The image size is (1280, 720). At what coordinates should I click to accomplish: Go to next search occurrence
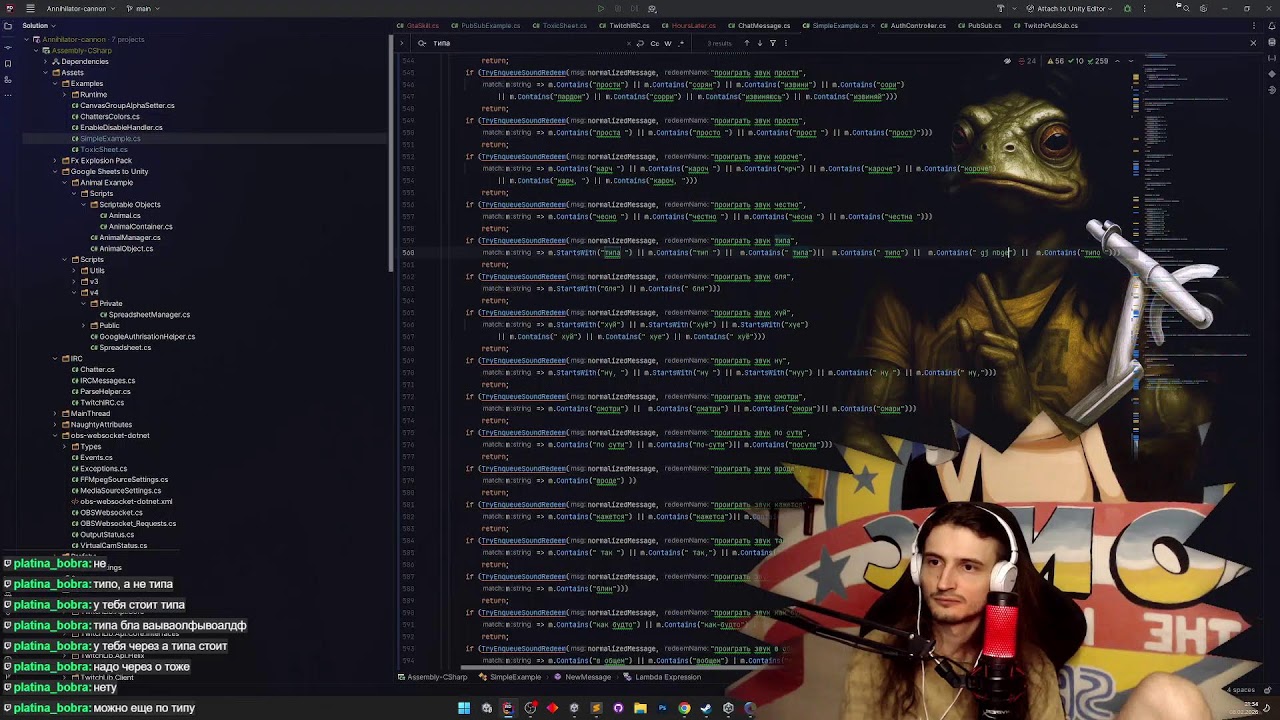tap(759, 43)
